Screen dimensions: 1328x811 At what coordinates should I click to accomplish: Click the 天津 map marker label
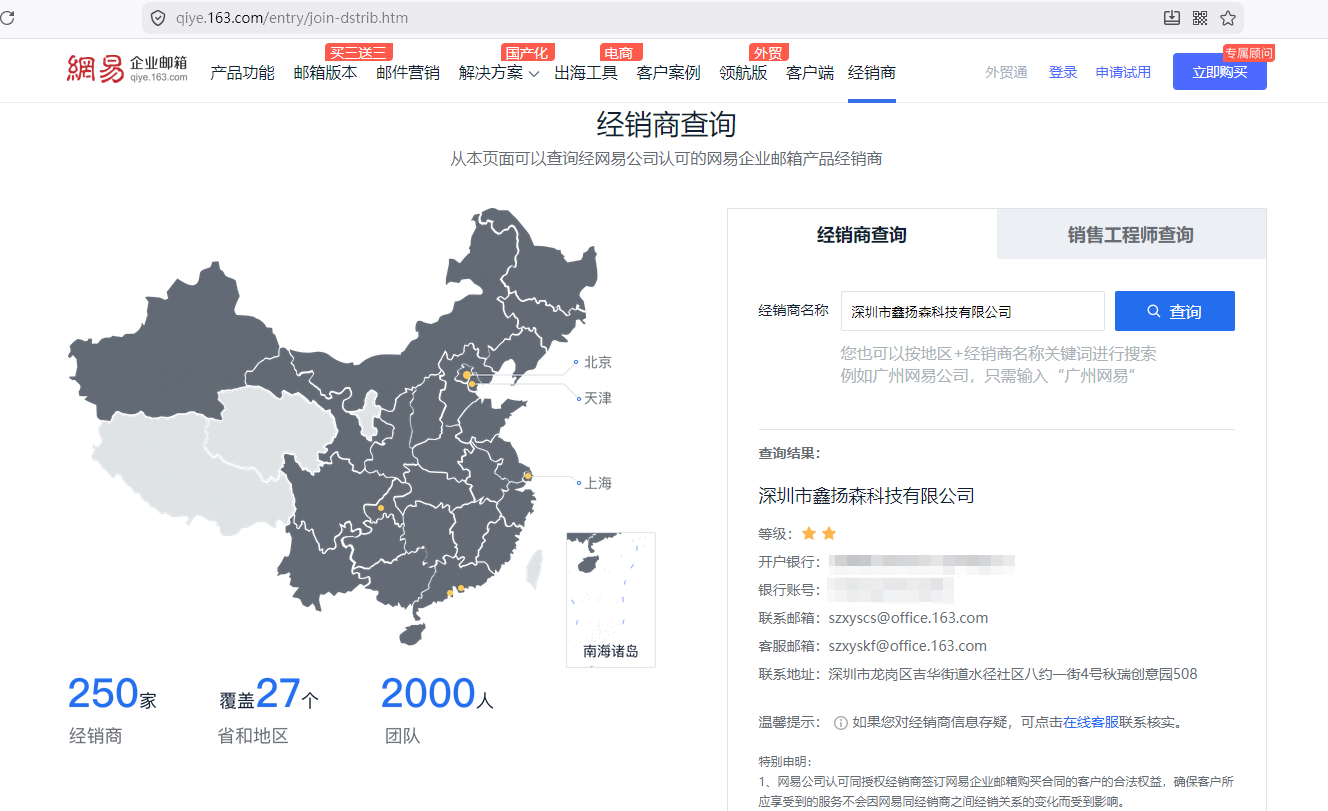pos(598,398)
